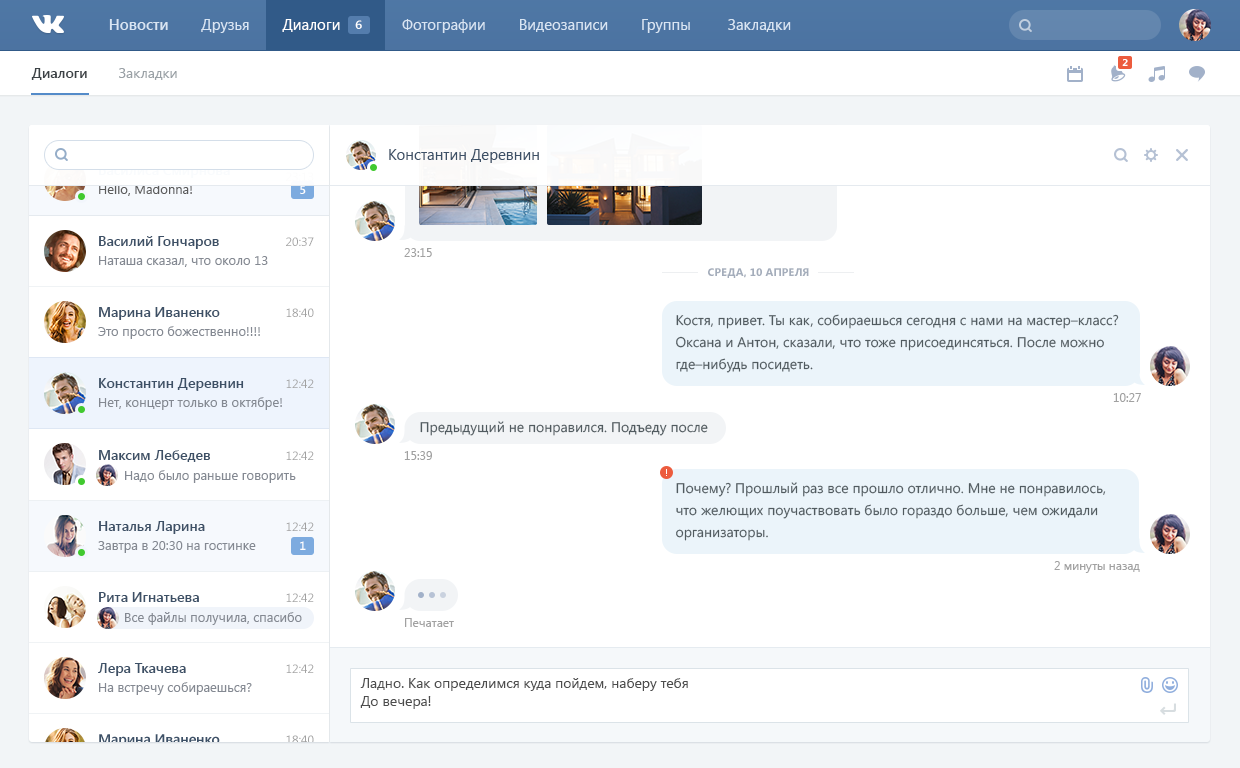Click message starting 'Почему? Прошлый раз'

coord(901,511)
